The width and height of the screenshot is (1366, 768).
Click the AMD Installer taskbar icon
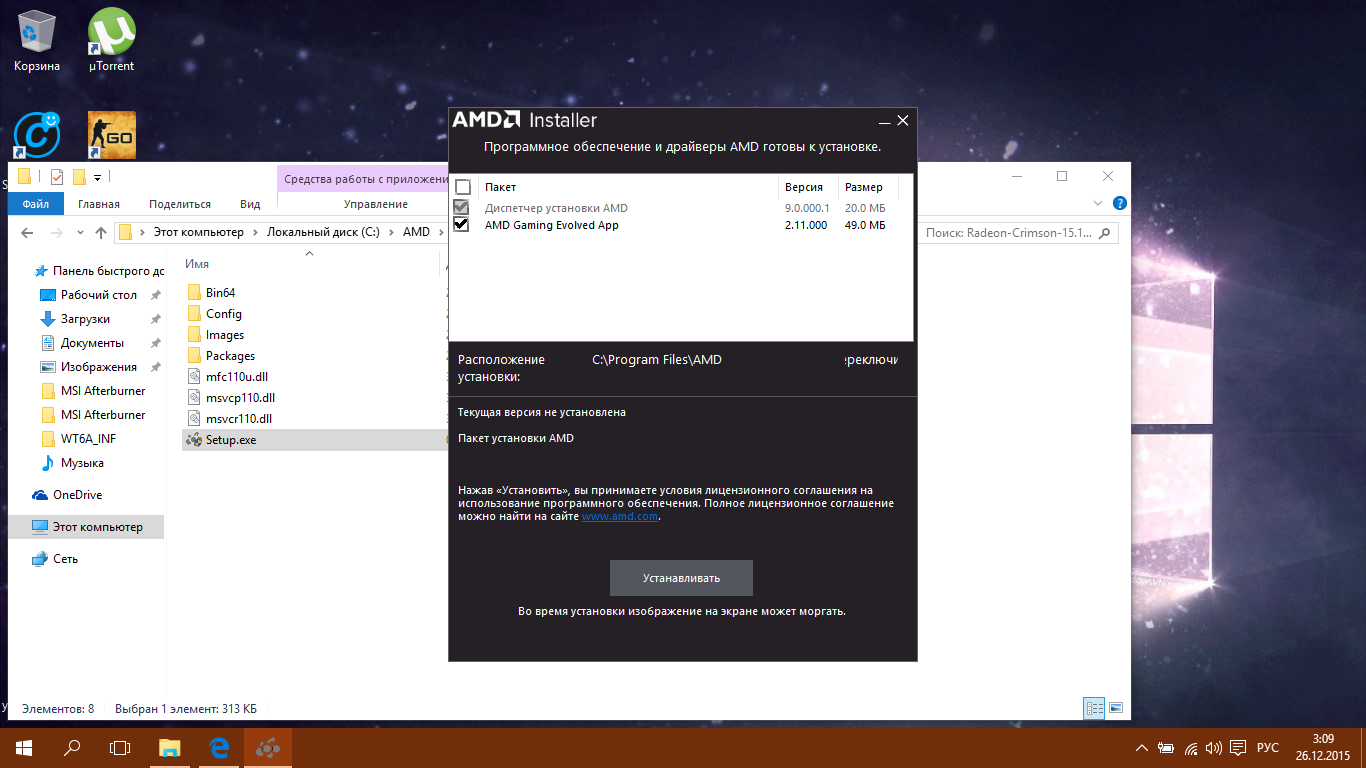point(267,748)
